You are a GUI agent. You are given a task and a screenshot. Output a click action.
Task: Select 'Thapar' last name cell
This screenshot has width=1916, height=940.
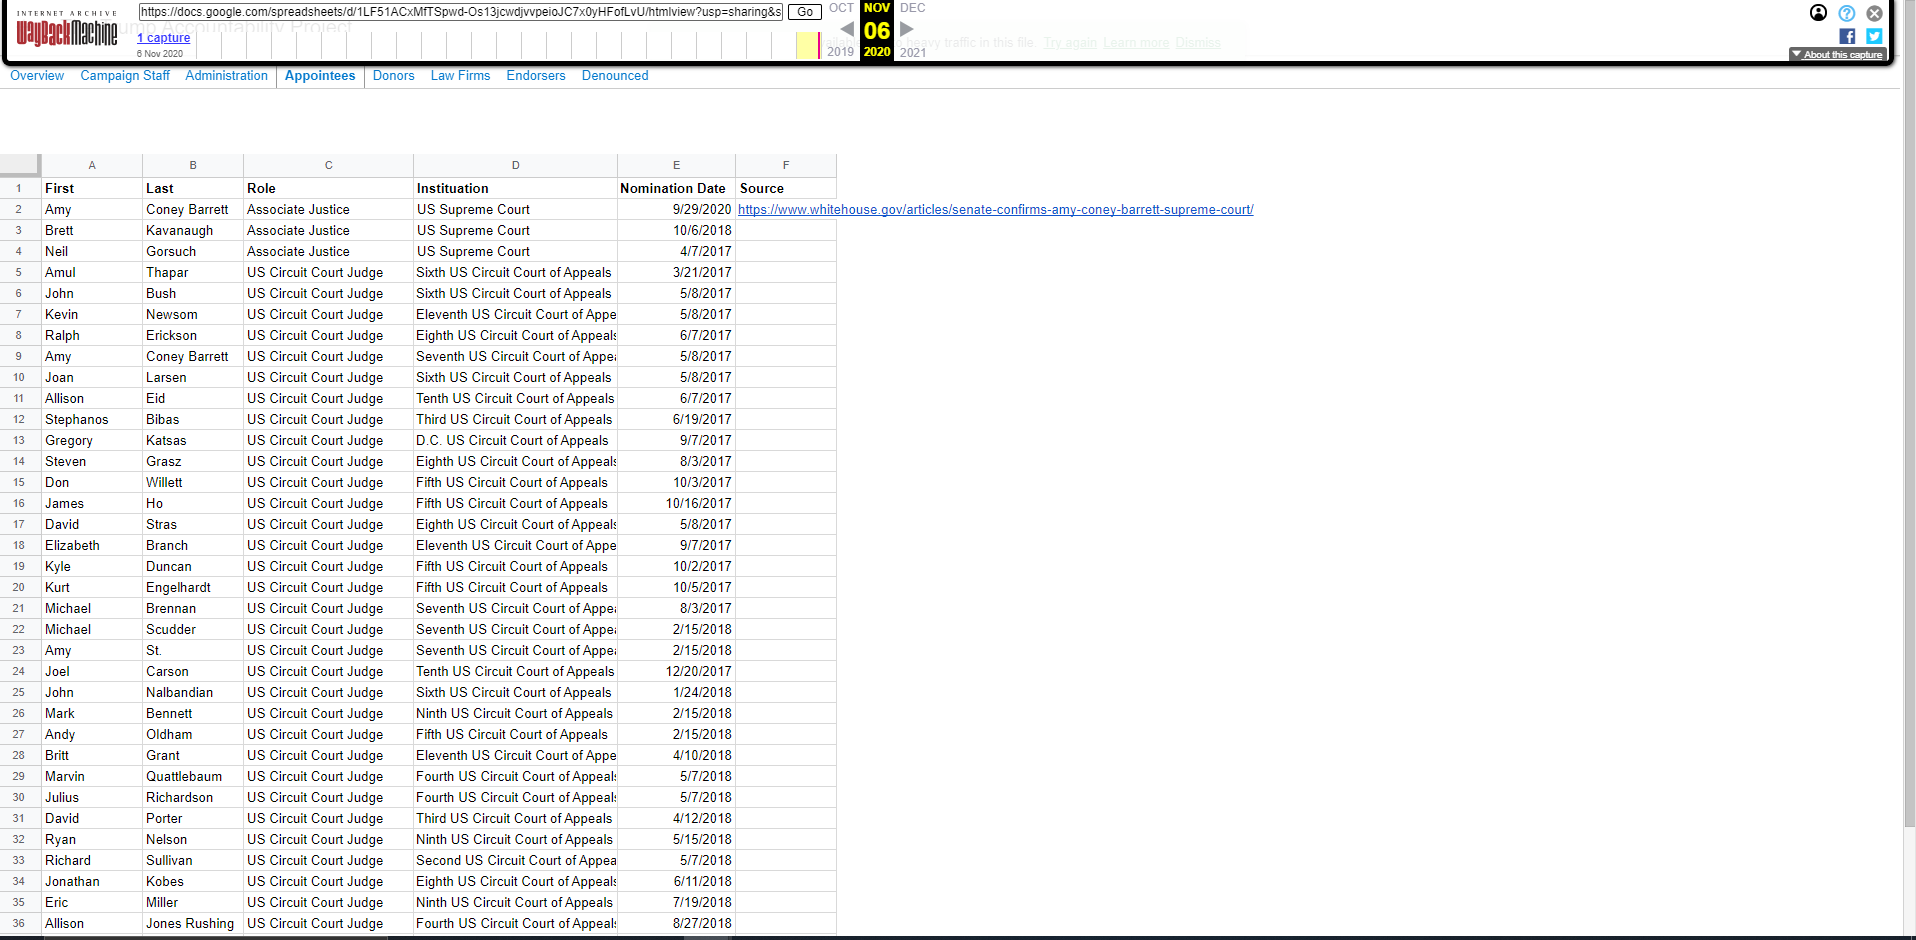pyautogui.click(x=193, y=273)
